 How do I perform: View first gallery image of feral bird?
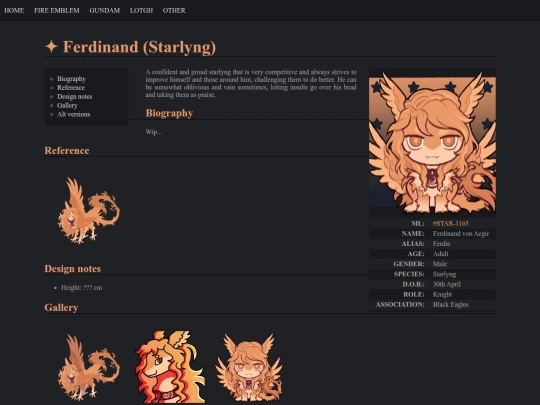89,367
